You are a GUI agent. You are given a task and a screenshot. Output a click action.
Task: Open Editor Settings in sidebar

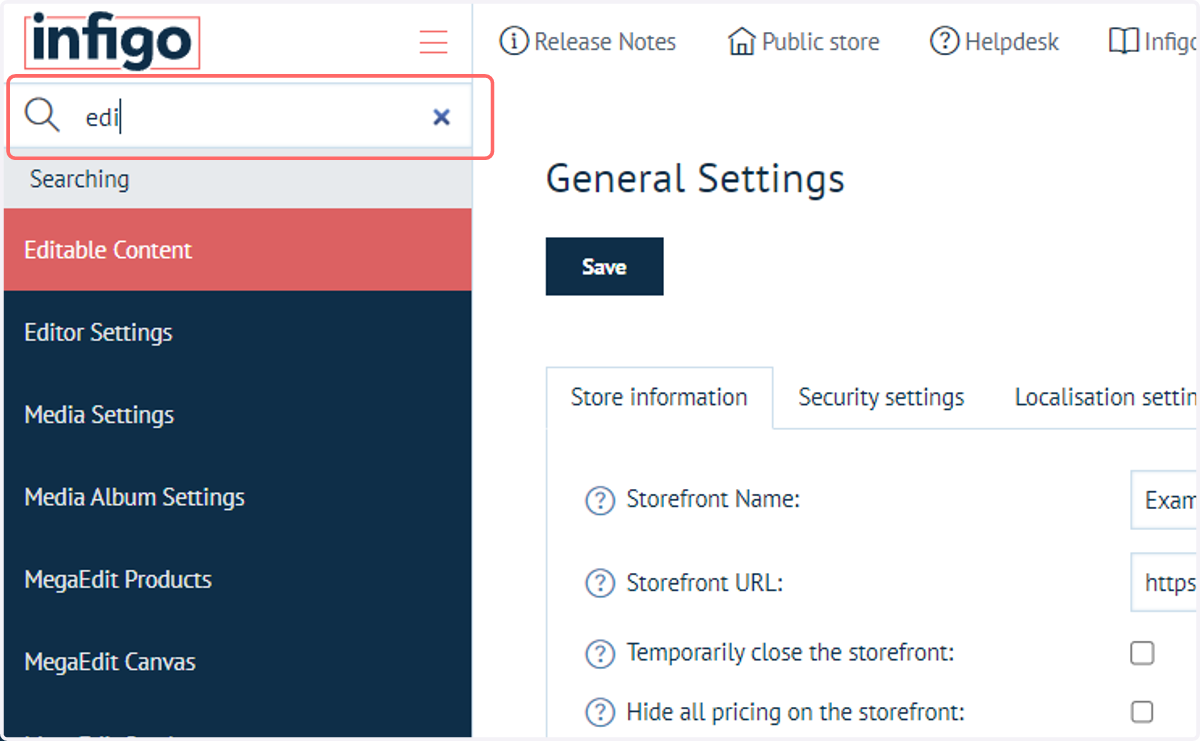[x=238, y=332]
